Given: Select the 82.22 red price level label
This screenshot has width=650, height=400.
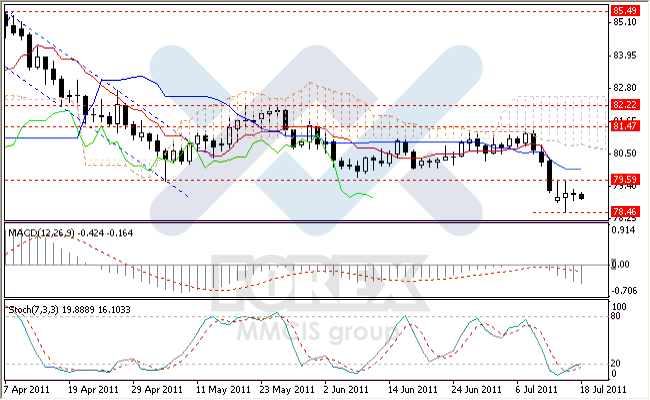Looking at the screenshot, I should (625, 104).
